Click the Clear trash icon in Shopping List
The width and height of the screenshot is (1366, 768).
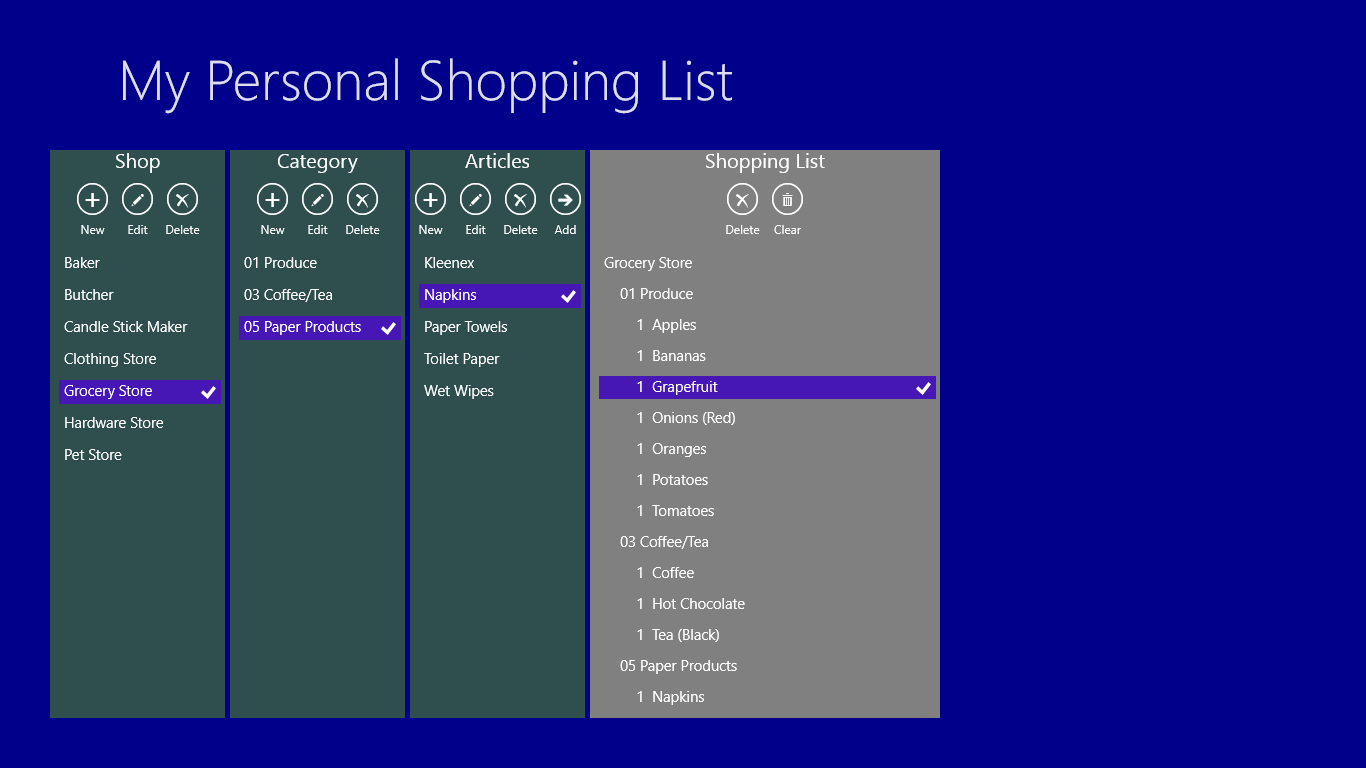tap(787, 200)
